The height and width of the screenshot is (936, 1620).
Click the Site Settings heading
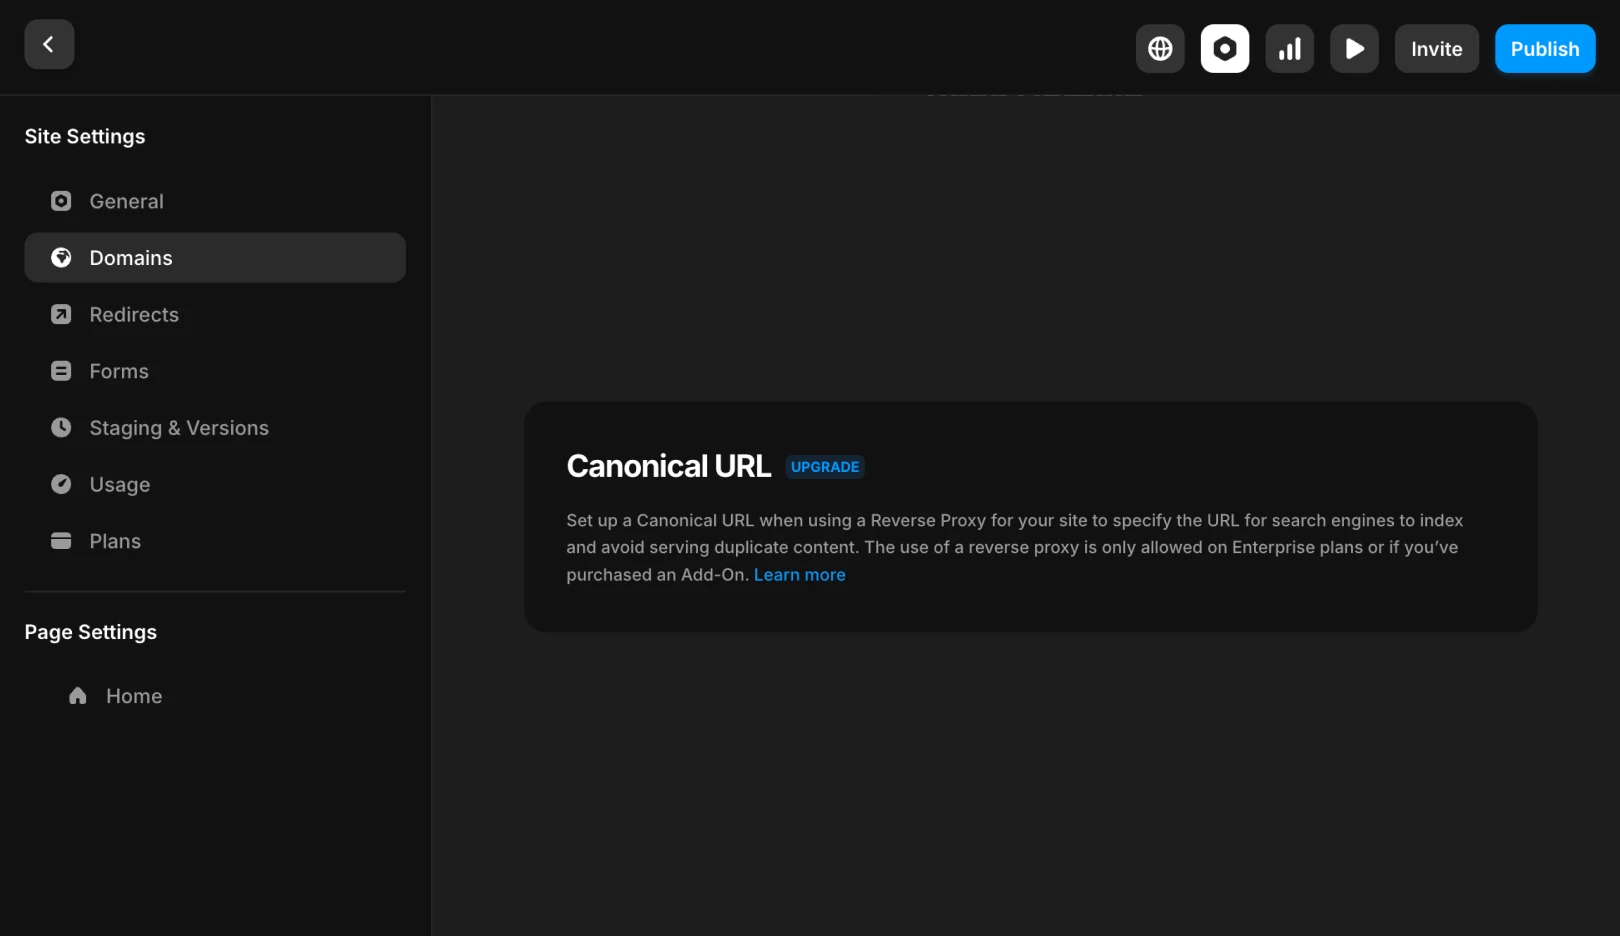point(85,137)
